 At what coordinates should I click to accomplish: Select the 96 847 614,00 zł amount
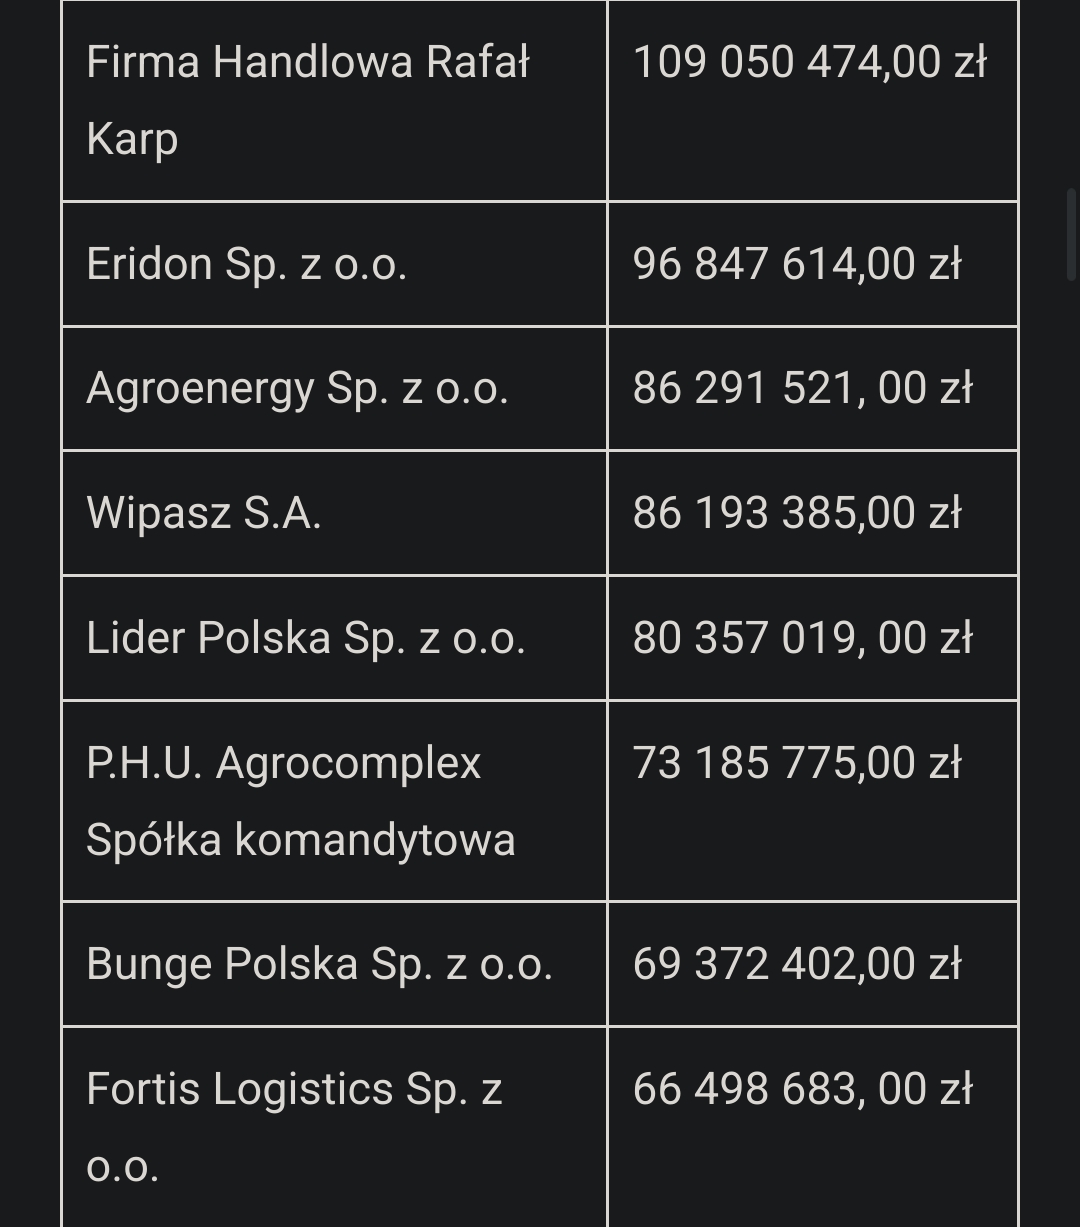point(797,264)
